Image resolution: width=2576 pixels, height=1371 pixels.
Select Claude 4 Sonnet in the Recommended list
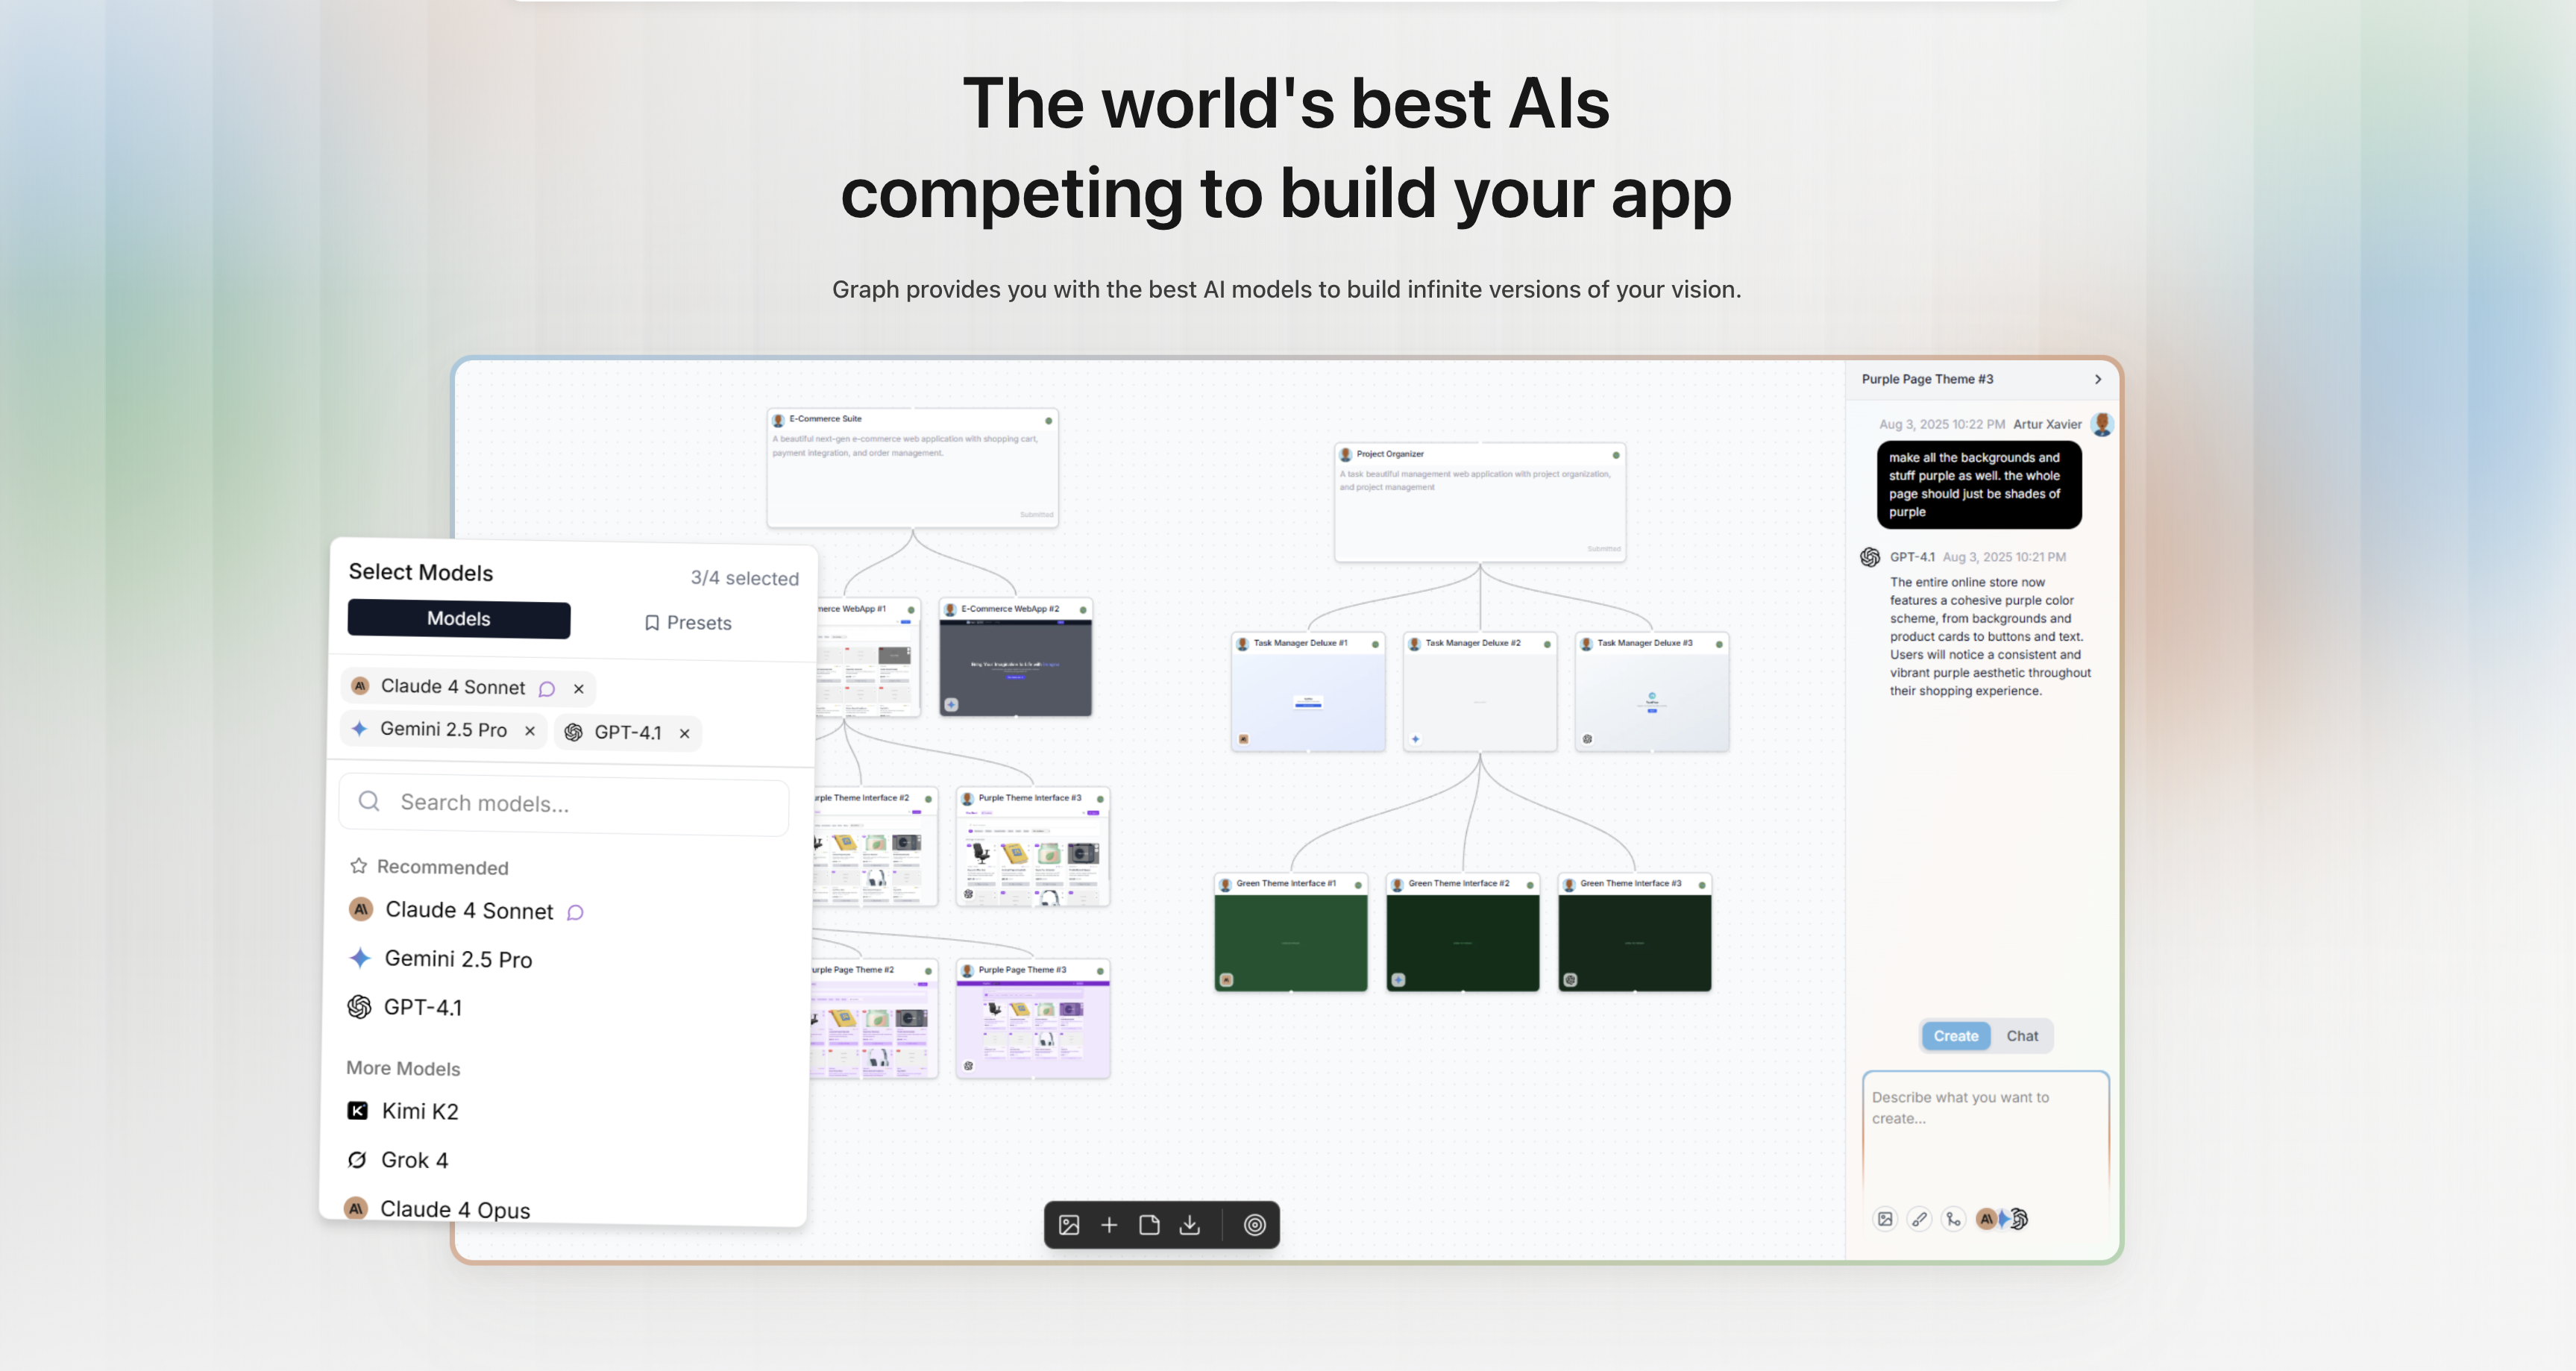[x=466, y=910]
